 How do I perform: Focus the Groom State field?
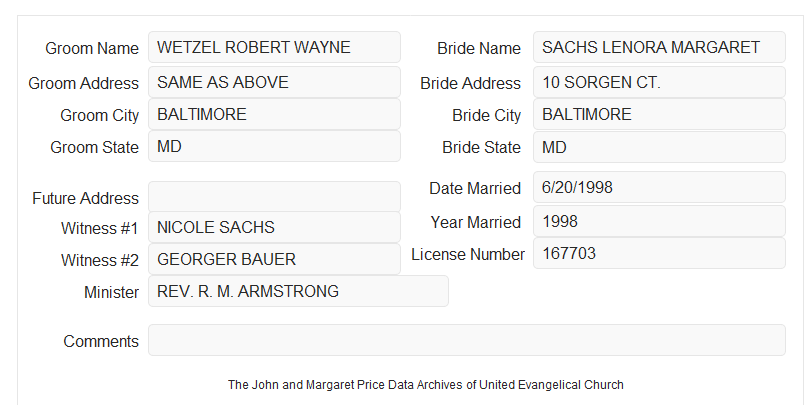[x=274, y=146]
